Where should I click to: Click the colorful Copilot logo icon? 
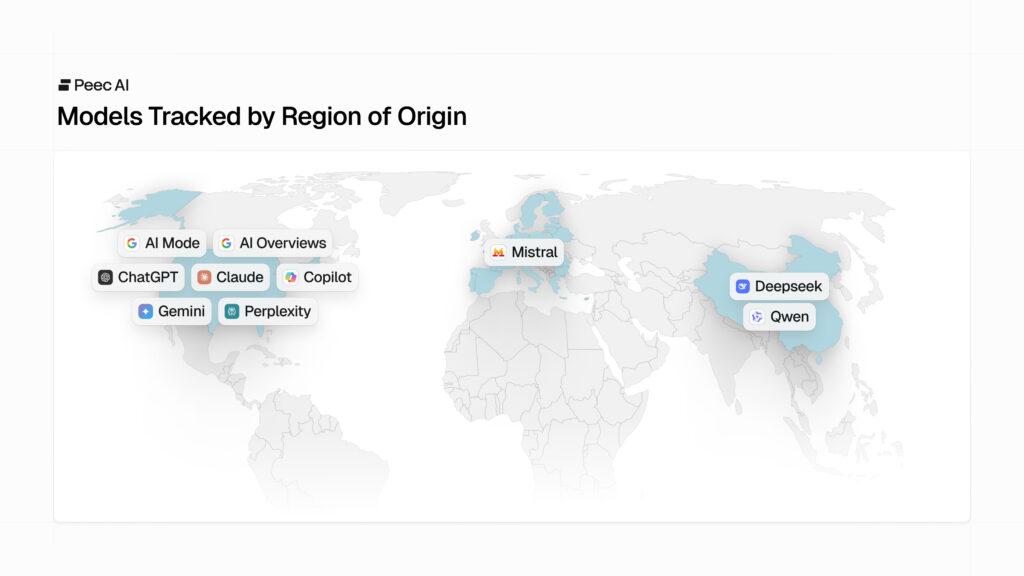click(291, 277)
